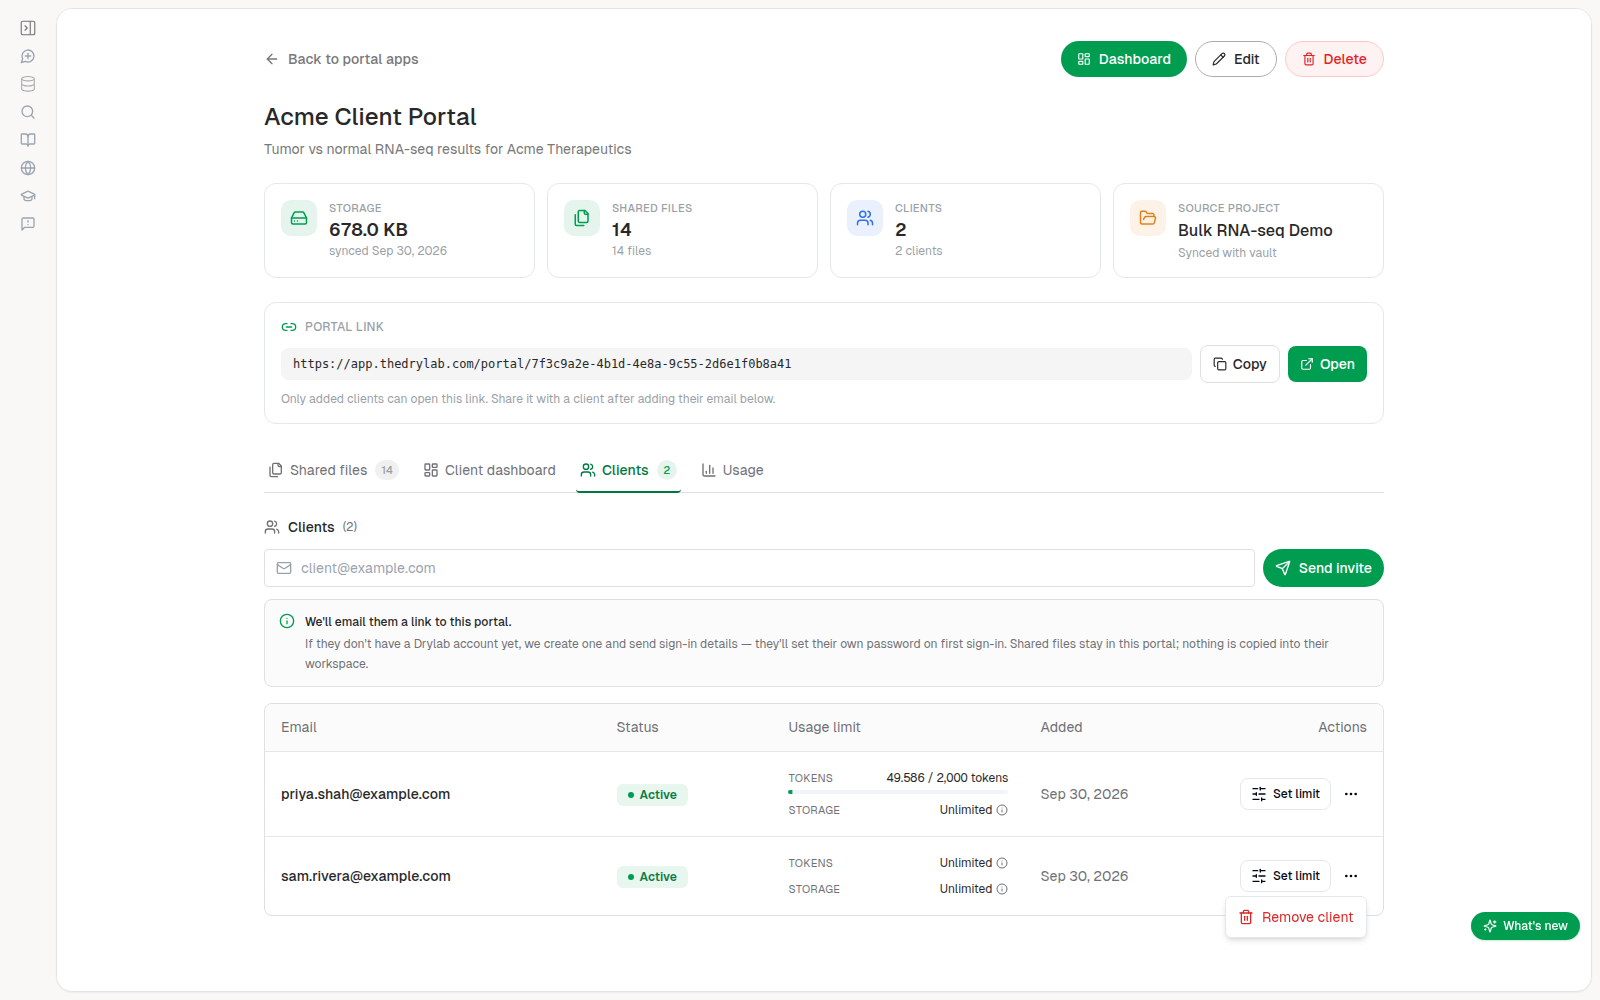The height and width of the screenshot is (1000, 1600).
Task: Click the Portal Link chain icon
Action: (289, 327)
